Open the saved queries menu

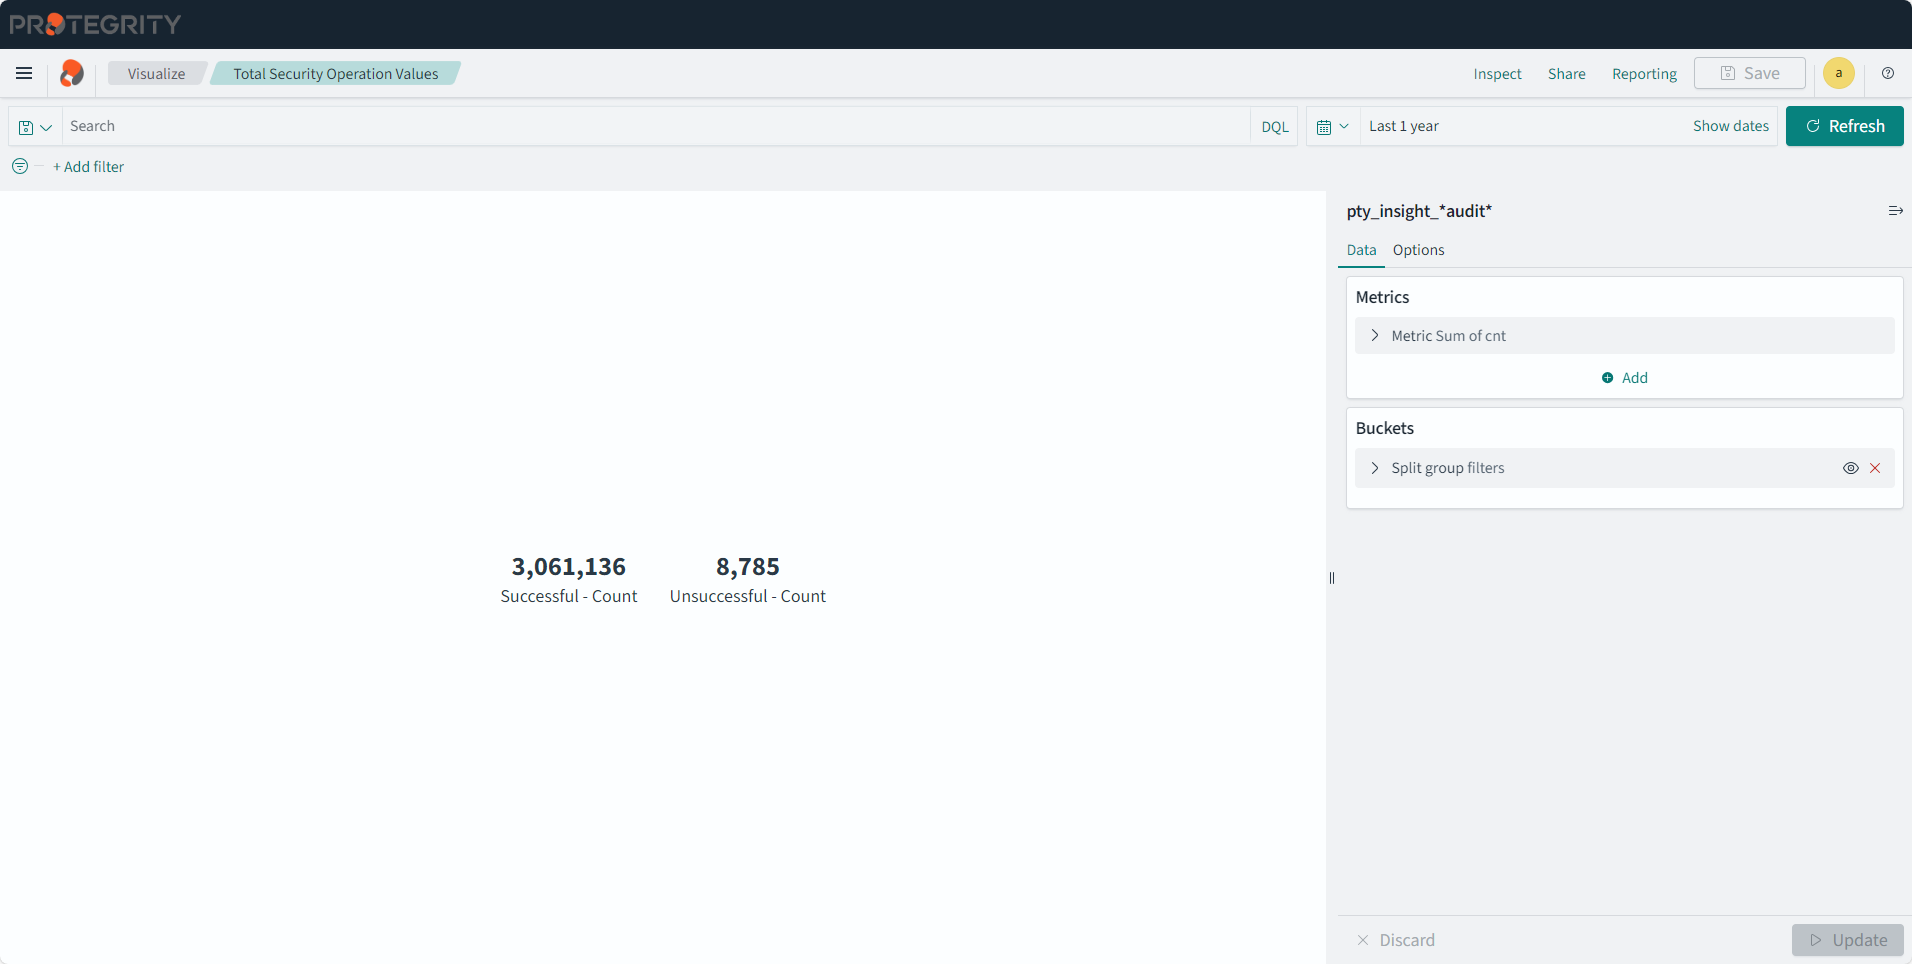coord(35,127)
